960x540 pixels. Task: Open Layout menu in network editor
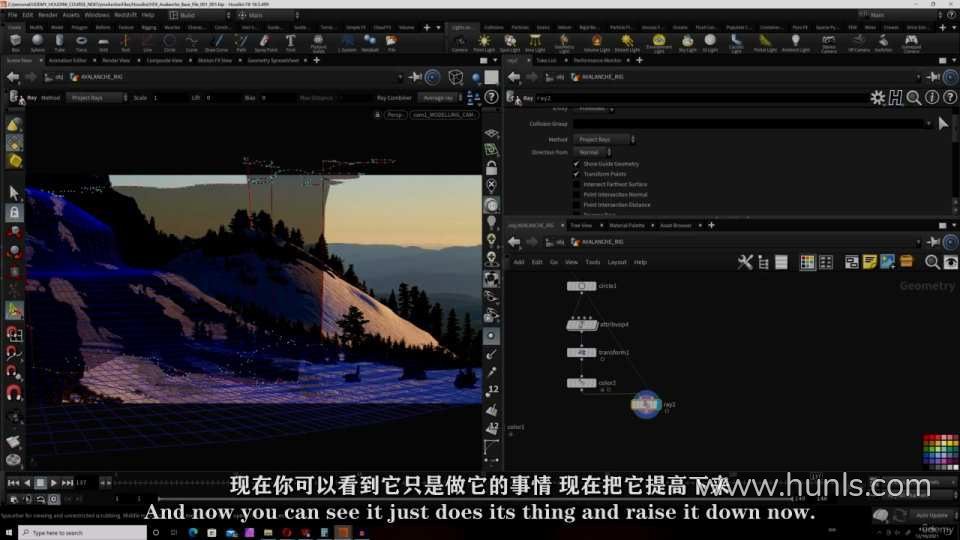click(617, 262)
